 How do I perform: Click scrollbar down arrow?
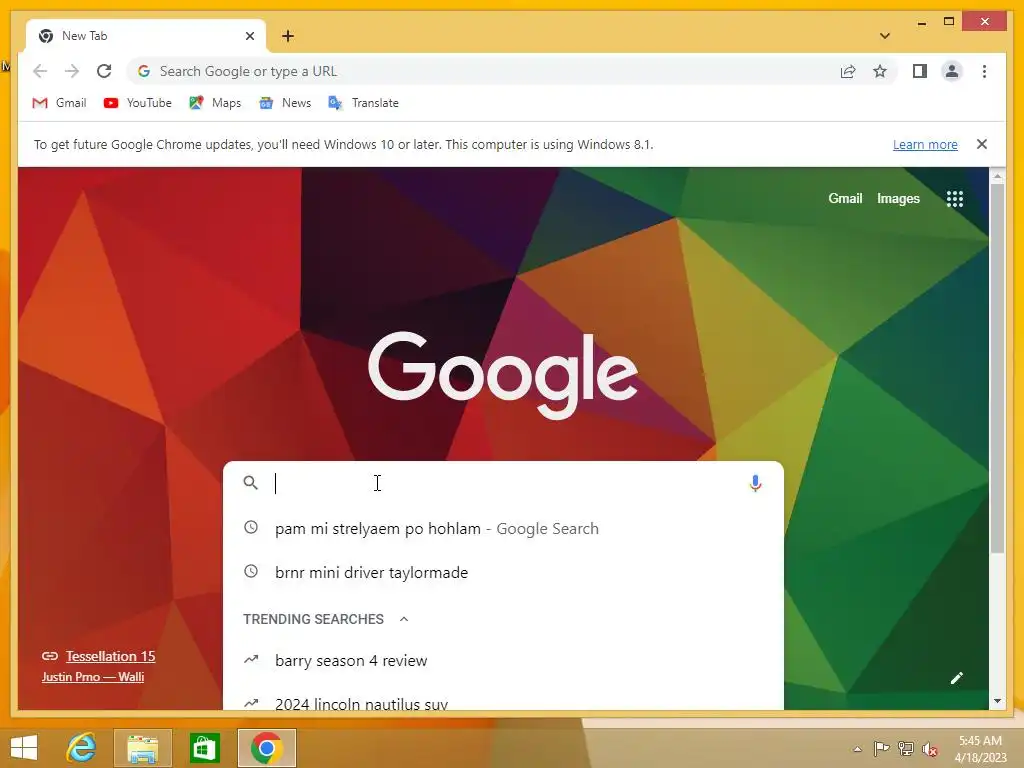coord(997,701)
